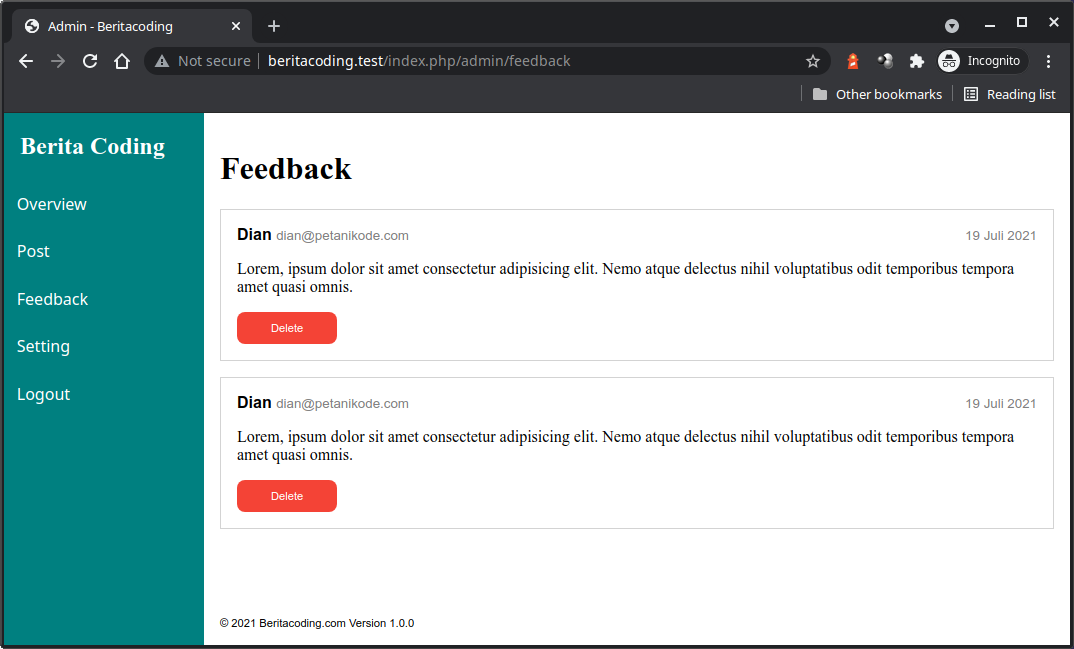Screen dimensions: 1074x649
Task: Delete the first feedback from Dian
Action: [287, 327]
